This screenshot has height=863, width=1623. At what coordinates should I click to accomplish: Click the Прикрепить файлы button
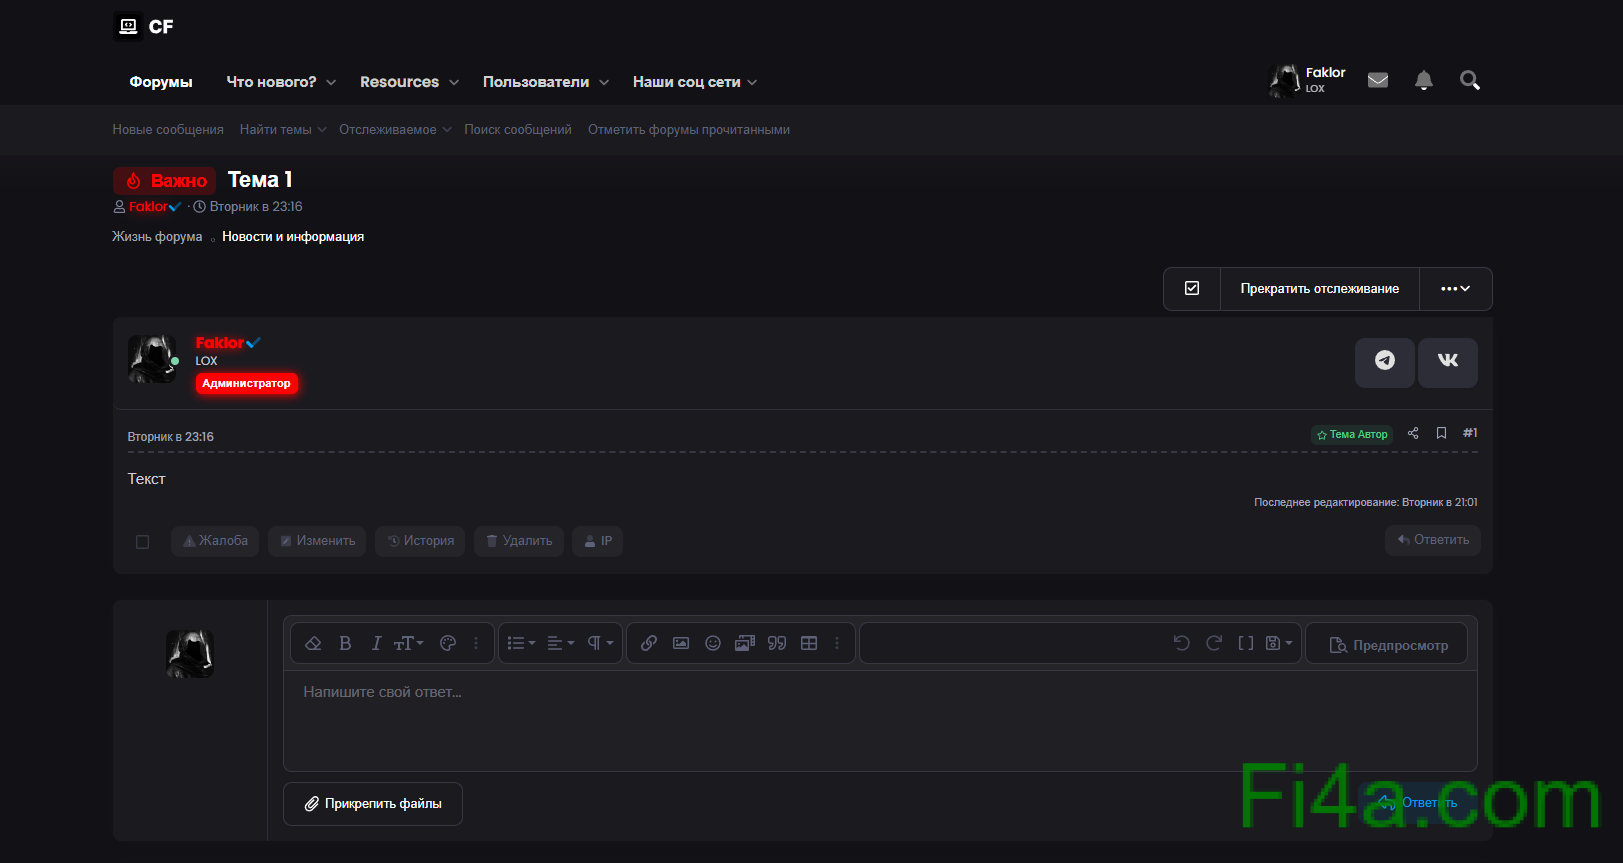(x=373, y=804)
